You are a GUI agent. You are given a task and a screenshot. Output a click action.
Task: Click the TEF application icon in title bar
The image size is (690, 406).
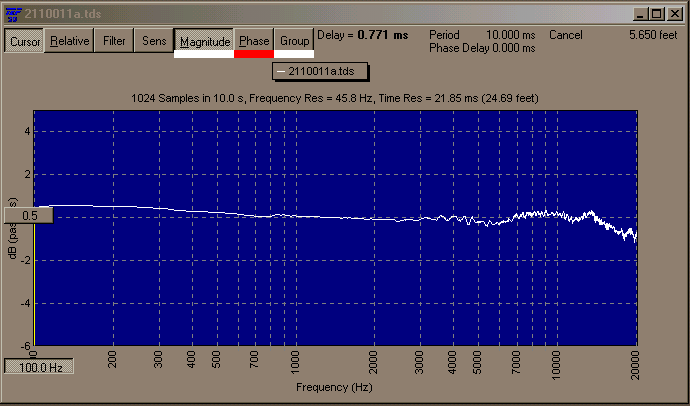(x=11, y=12)
